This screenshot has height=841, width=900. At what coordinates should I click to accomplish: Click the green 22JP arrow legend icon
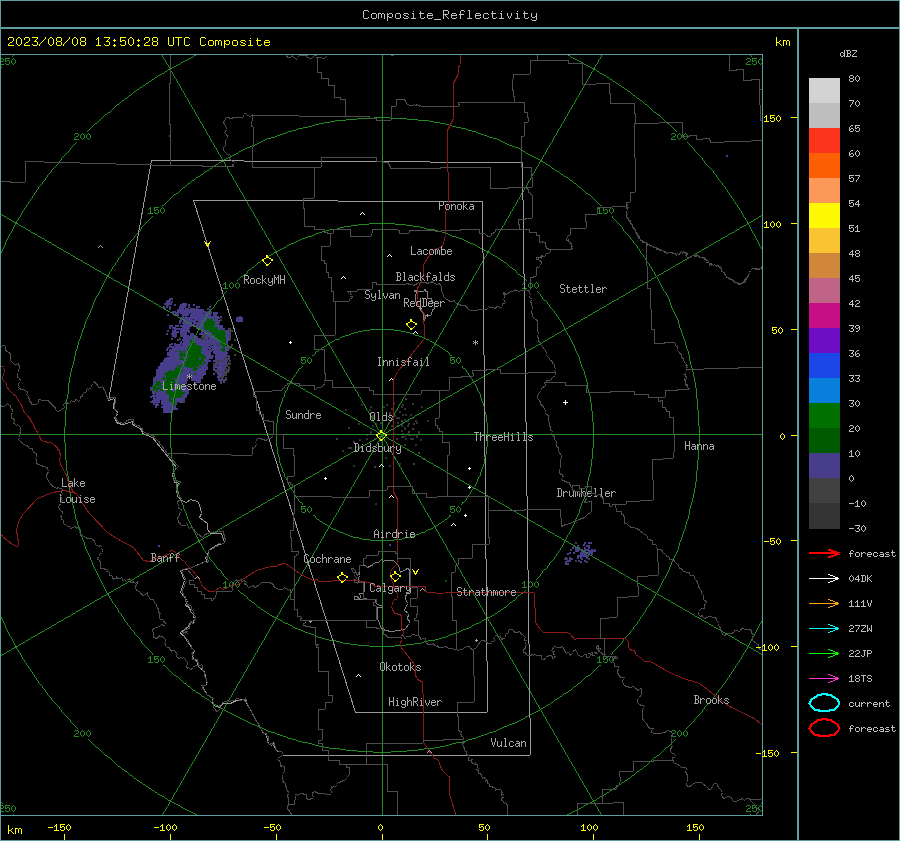824,653
